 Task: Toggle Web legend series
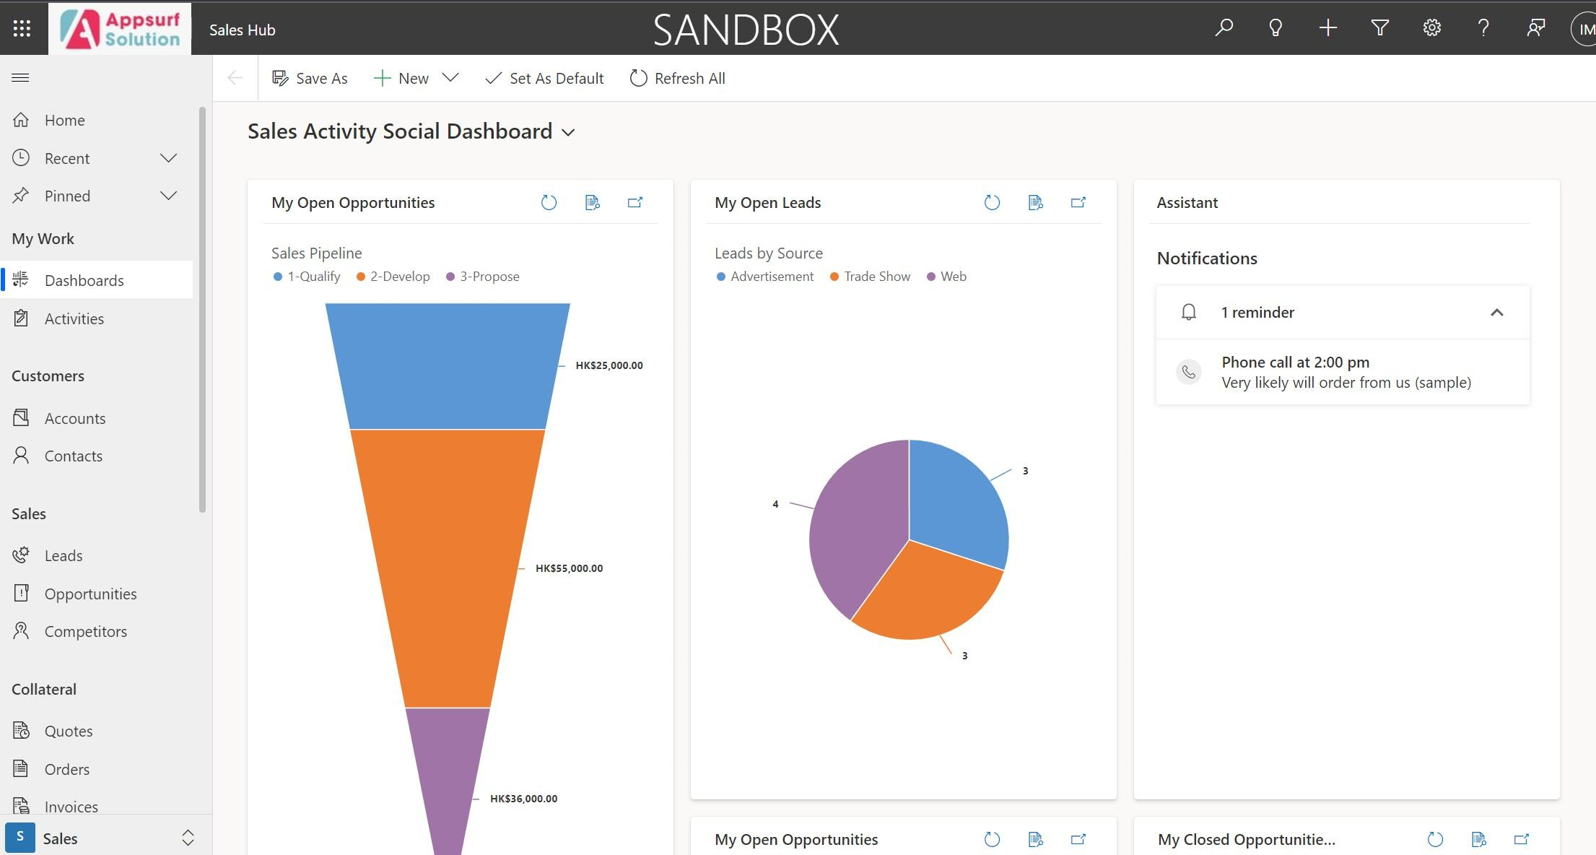click(946, 276)
